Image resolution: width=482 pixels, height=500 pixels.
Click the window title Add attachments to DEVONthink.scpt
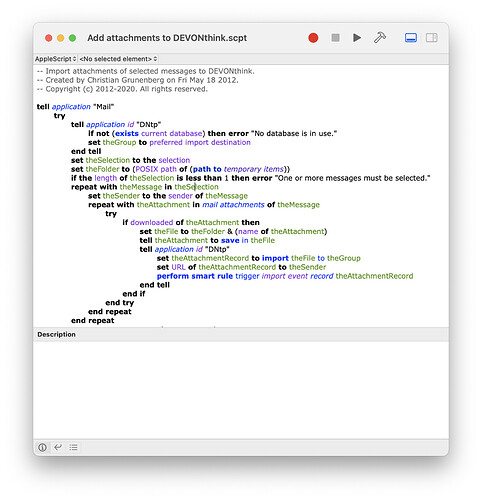[167, 38]
